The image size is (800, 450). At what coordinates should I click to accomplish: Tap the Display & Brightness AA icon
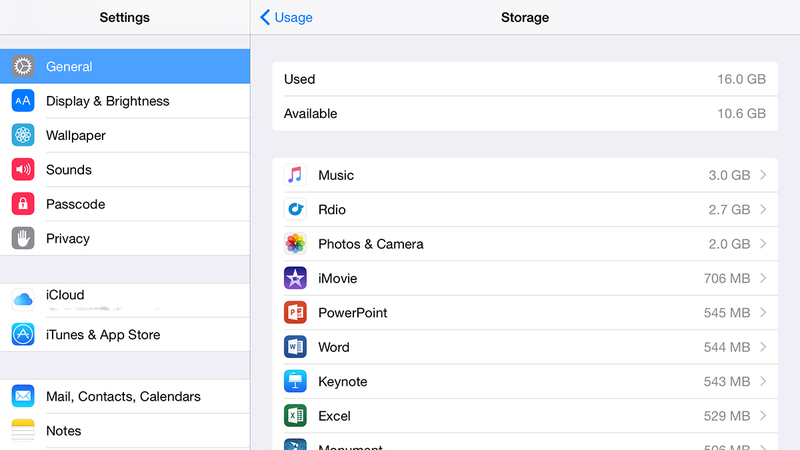coord(23,101)
